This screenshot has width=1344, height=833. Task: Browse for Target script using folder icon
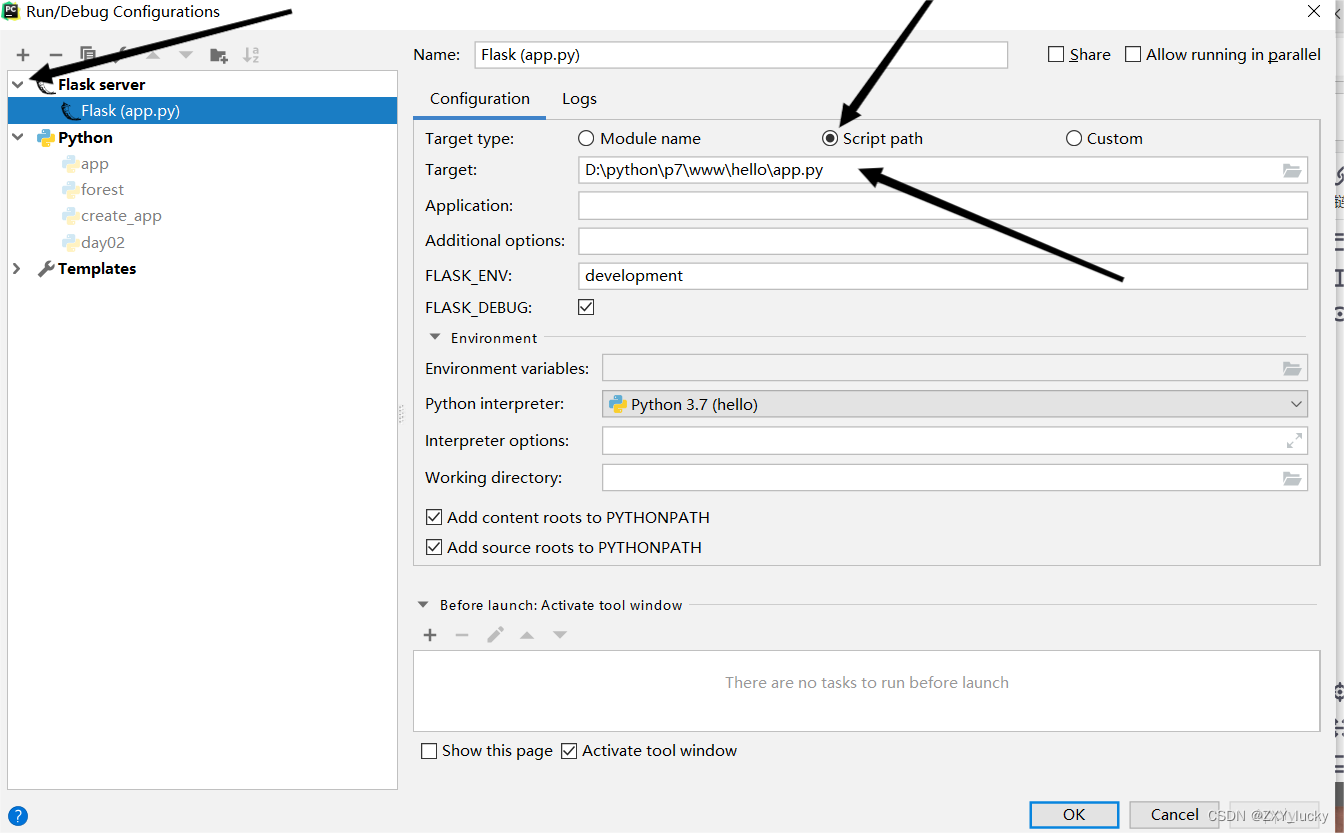(x=1292, y=171)
